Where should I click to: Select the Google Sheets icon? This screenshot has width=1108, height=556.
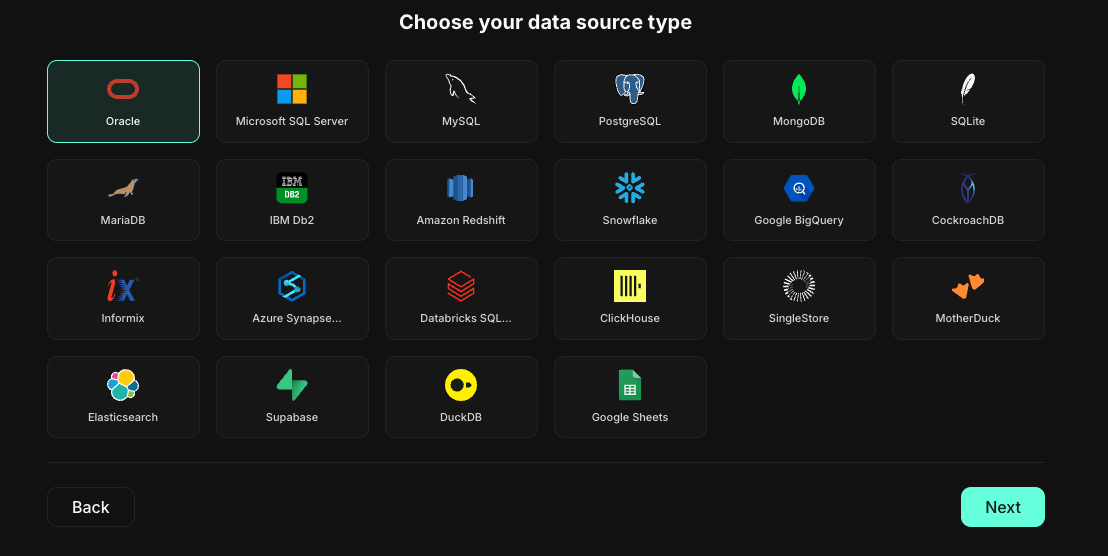[x=630, y=385]
